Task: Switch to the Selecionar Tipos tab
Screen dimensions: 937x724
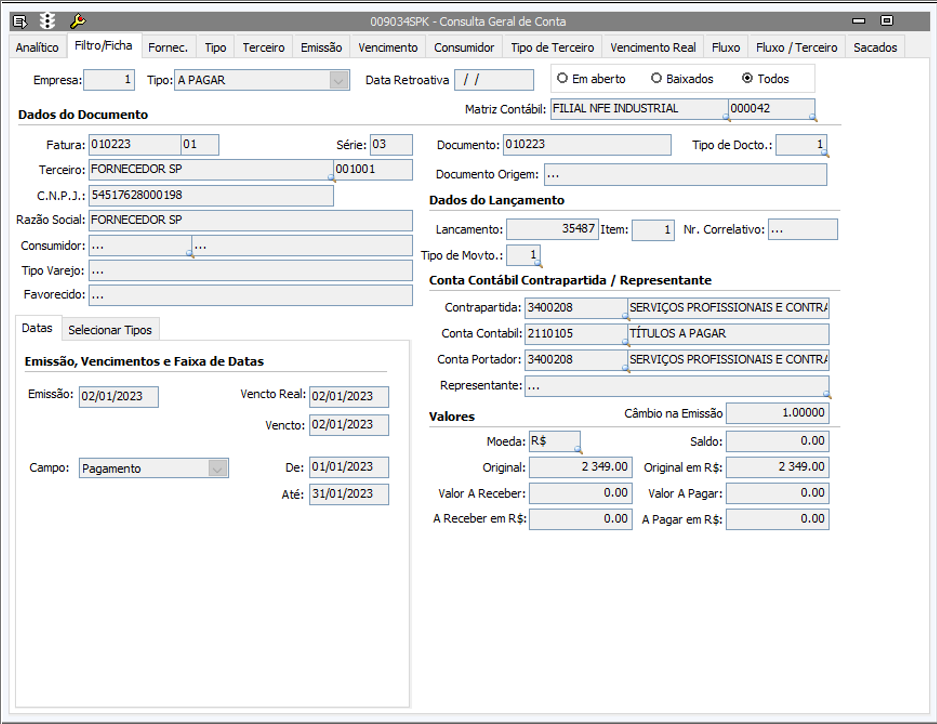Action: pyautogui.click(x=110, y=330)
